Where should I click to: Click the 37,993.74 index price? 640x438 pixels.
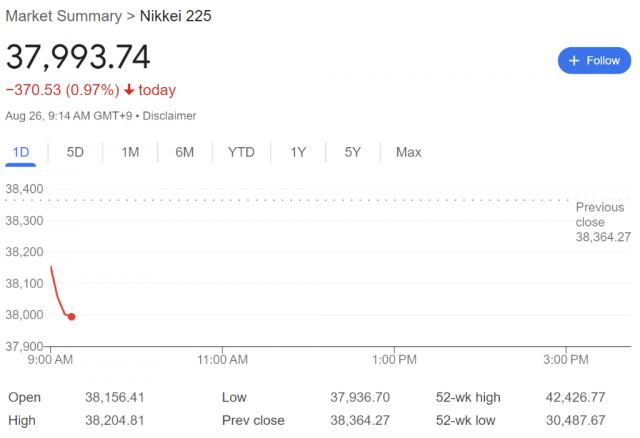coord(79,55)
